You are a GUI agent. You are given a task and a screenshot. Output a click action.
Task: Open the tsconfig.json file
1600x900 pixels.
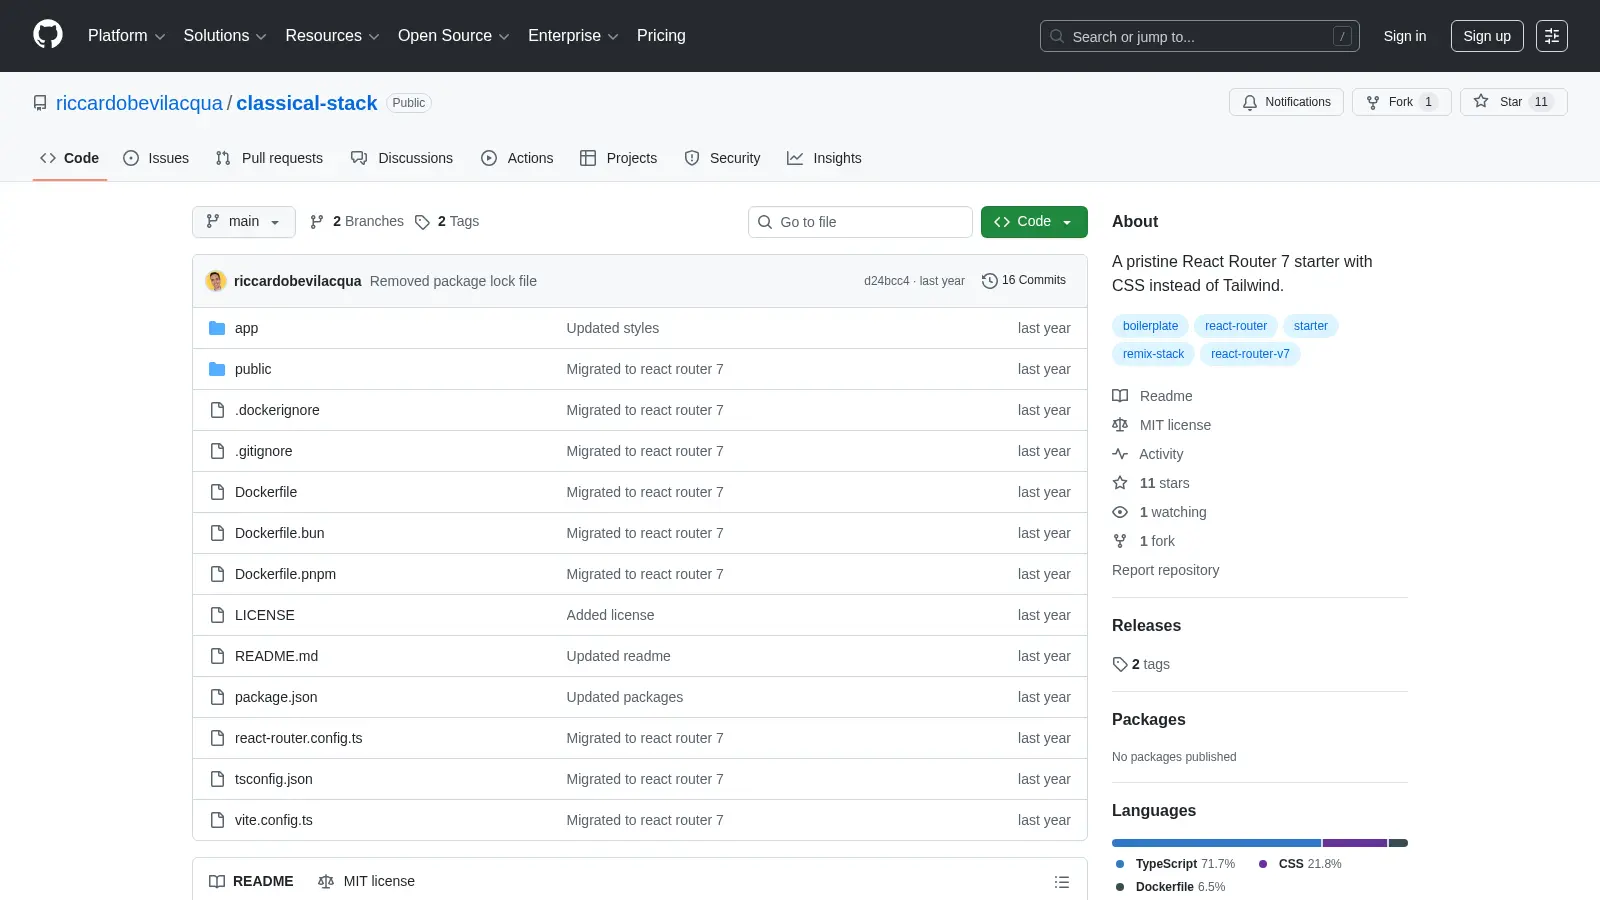click(273, 779)
